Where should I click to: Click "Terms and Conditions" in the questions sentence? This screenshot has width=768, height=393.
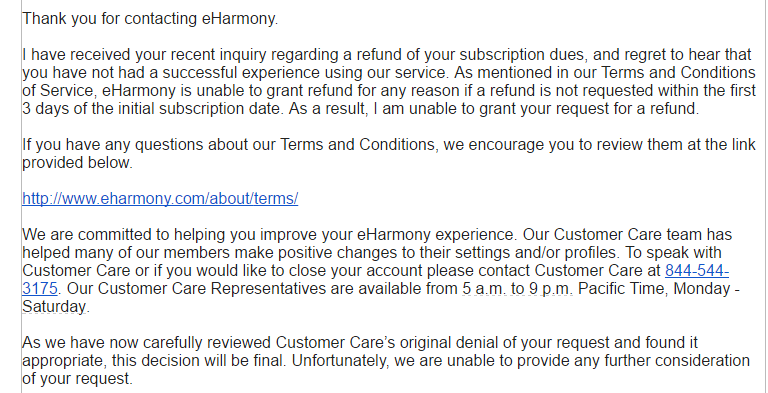[x=361, y=146]
